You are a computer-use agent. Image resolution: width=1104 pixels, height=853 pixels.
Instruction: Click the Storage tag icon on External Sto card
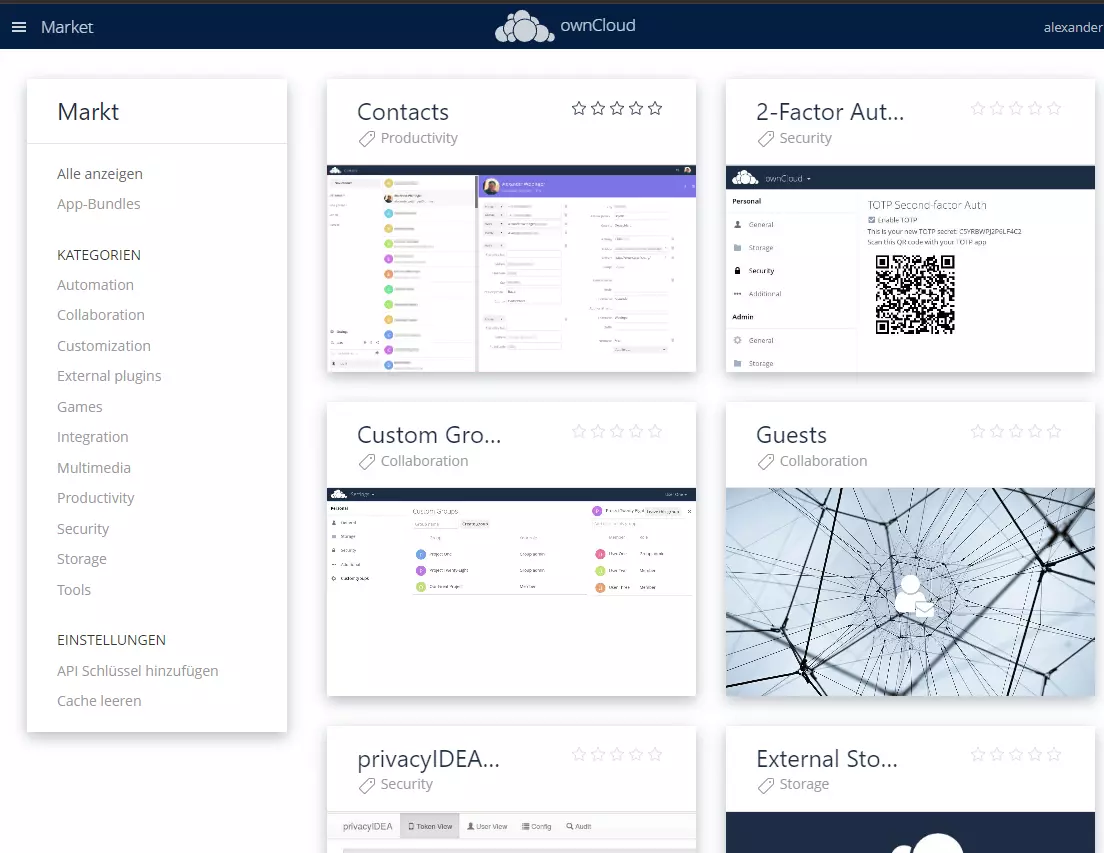tap(765, 785)
